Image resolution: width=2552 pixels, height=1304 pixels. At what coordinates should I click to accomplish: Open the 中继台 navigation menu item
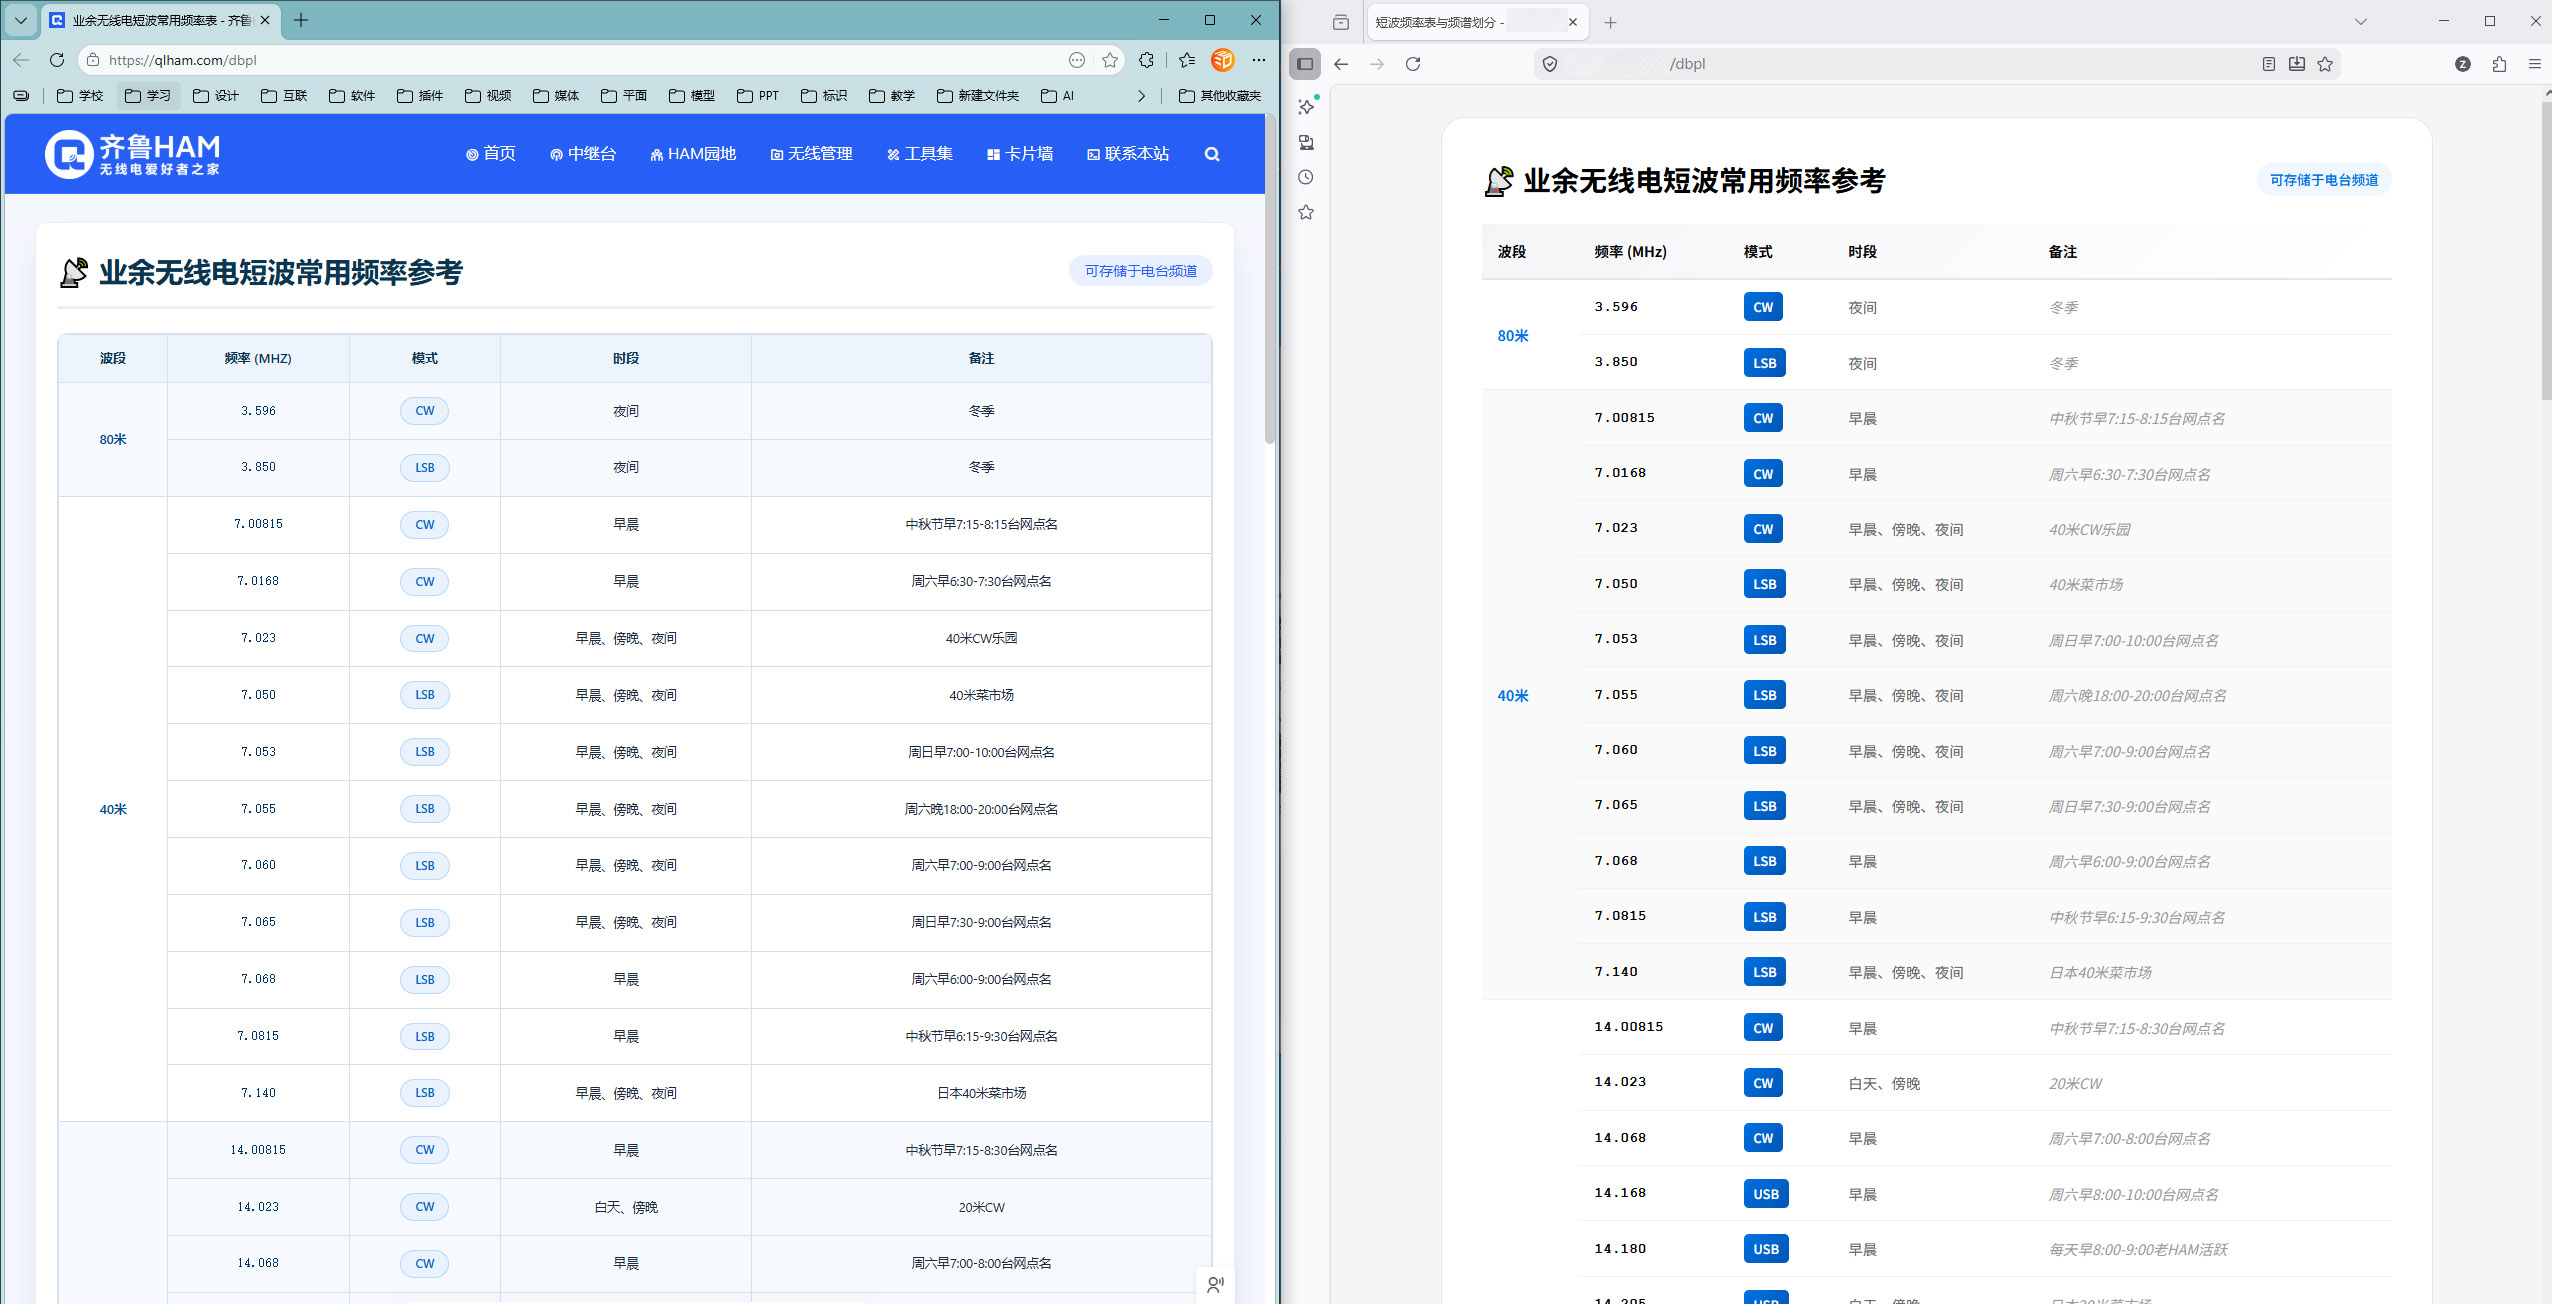coord(583,154)
